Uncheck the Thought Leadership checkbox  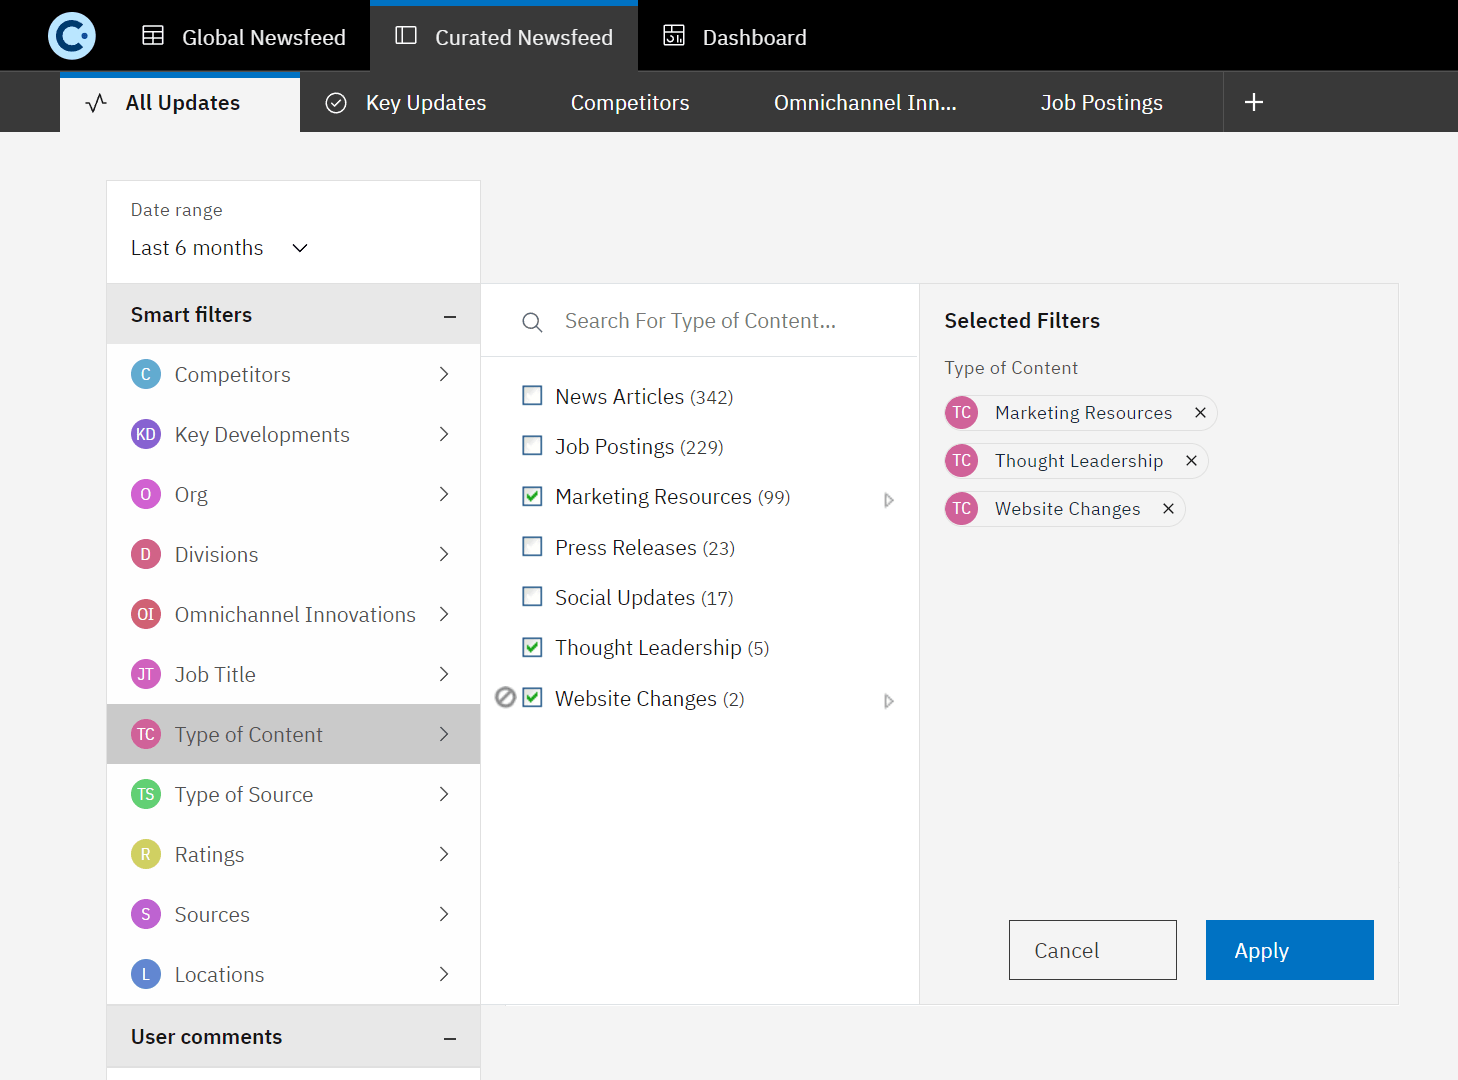pos(533,647)
